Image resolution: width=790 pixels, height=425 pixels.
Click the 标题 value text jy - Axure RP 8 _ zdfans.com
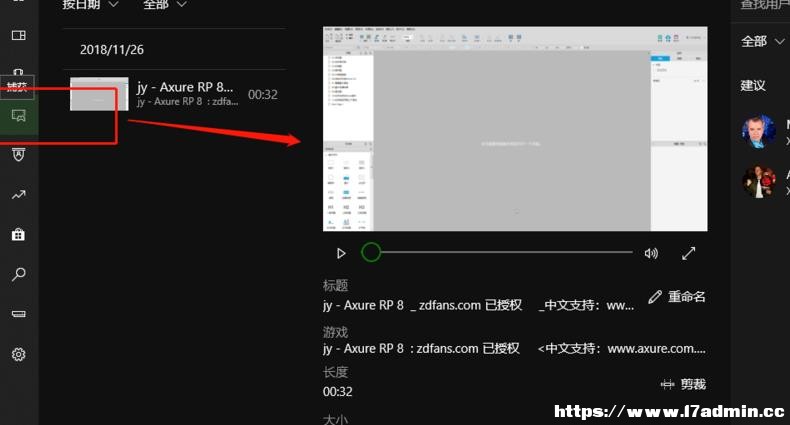[479, 305]
